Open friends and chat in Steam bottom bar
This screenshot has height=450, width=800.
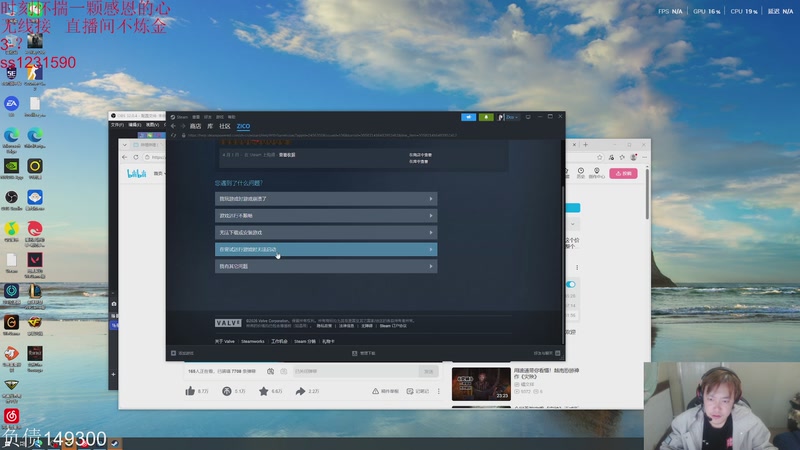click(x=547, y=353)
